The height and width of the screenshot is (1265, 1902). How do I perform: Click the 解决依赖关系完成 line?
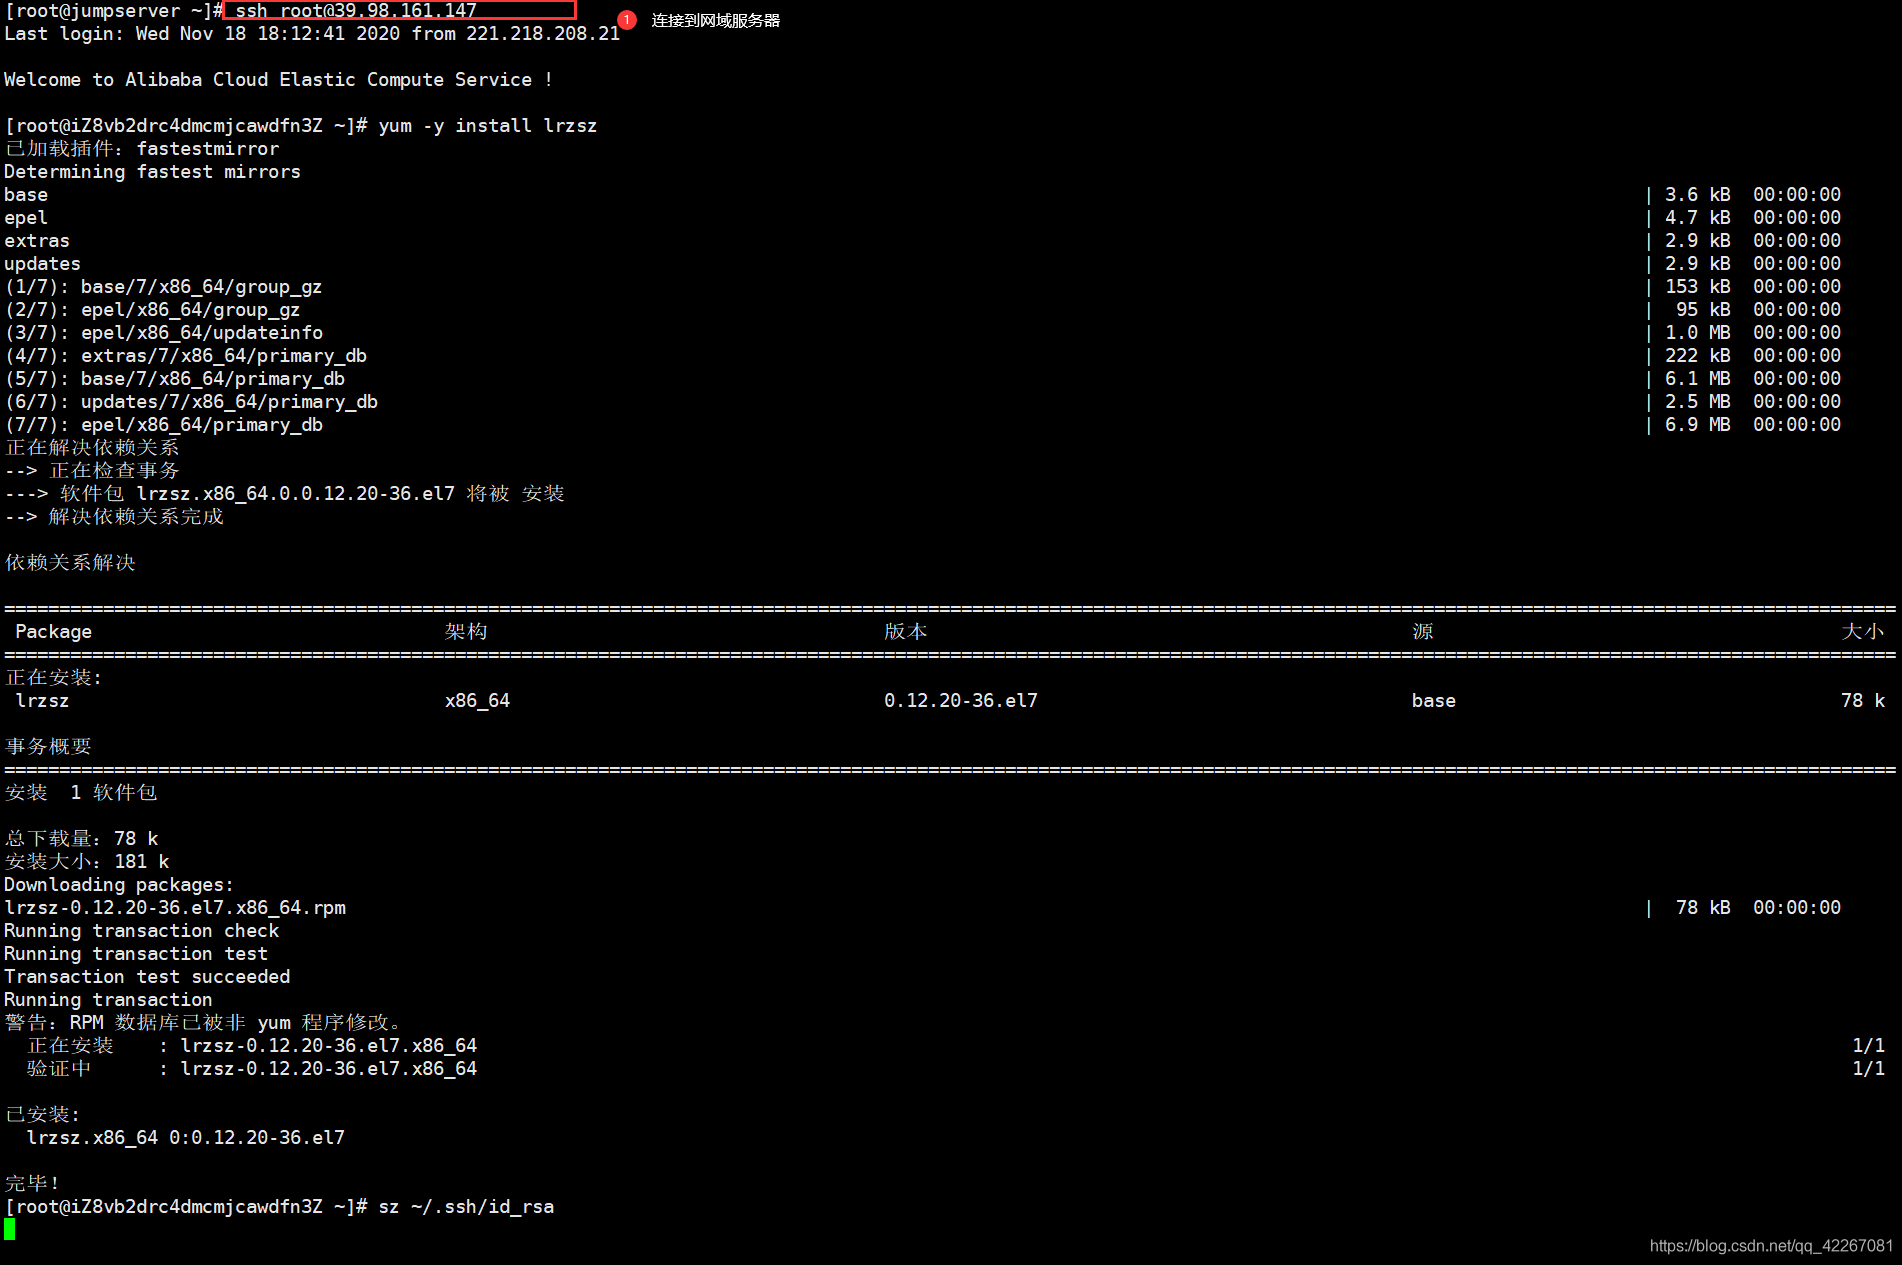tap(114, 516)
